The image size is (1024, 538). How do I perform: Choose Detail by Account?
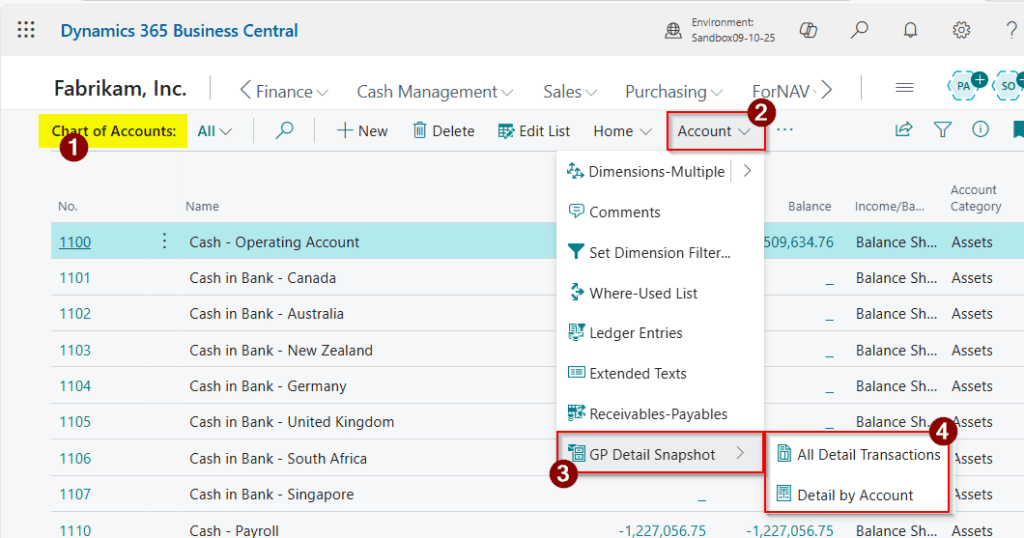(x=855, y=495)
